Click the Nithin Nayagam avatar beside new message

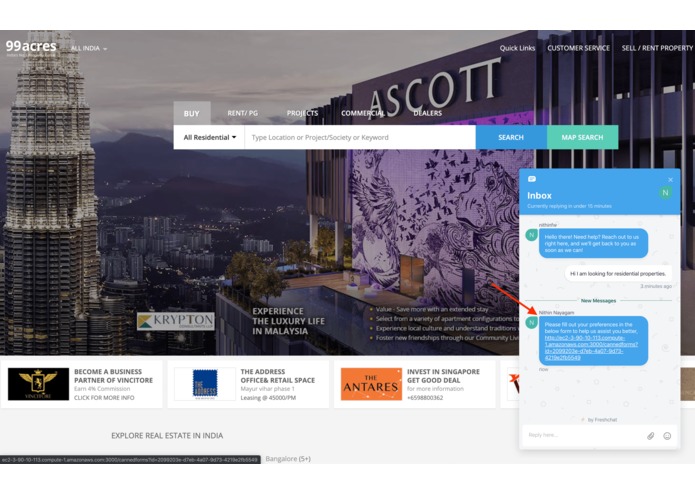[x=531, y=323]
